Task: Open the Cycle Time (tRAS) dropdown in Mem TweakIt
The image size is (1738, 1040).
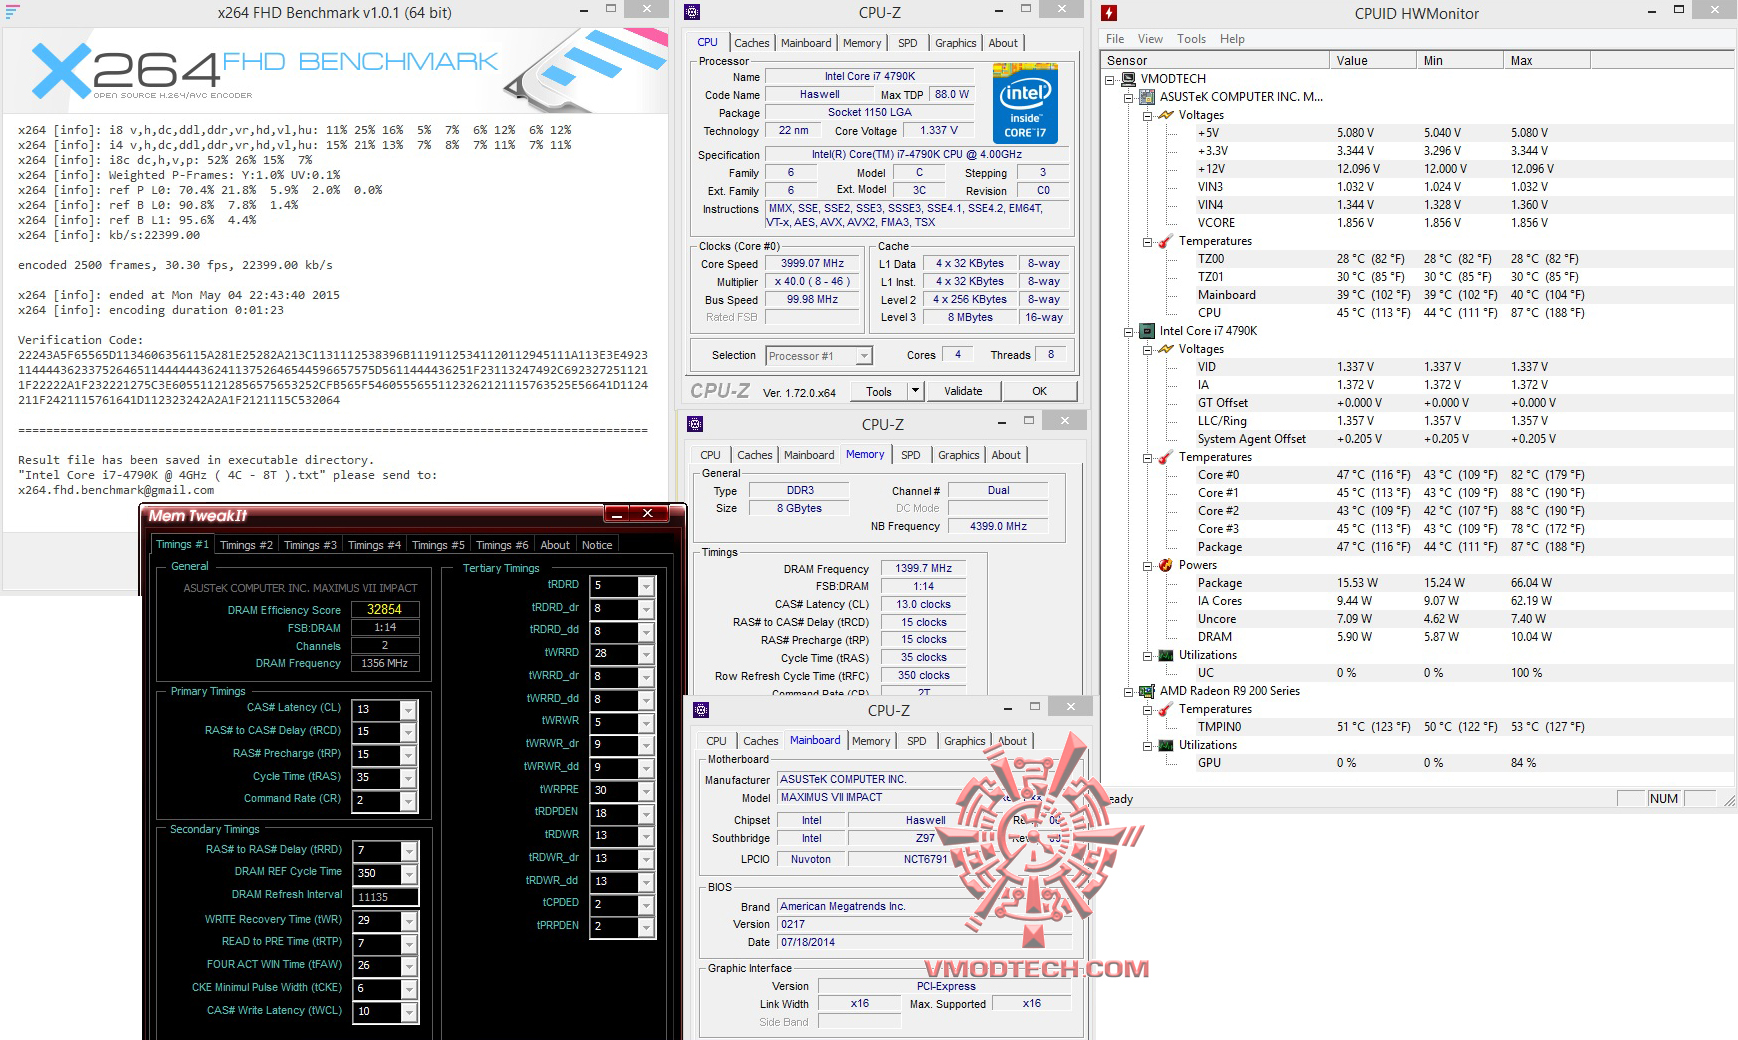Action: [x=408, y=778]
